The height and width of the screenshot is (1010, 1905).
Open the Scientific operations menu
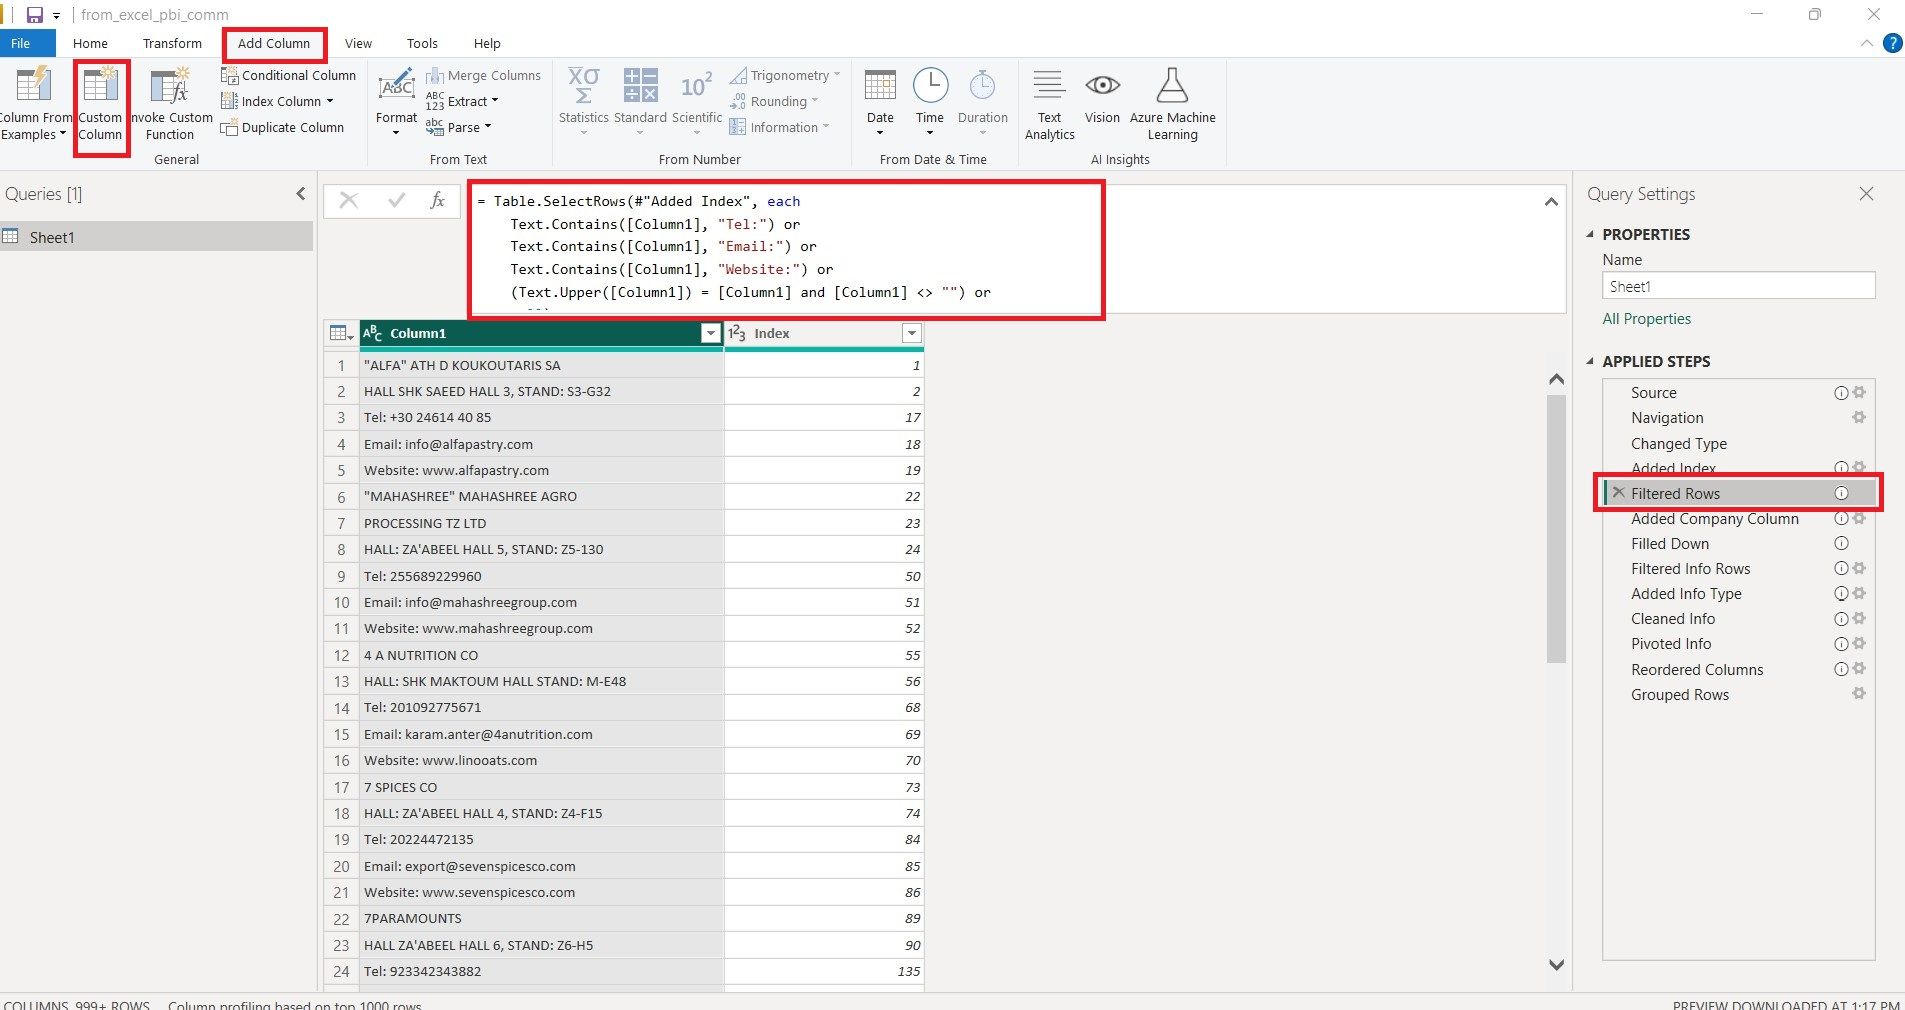tap(697, 103)
